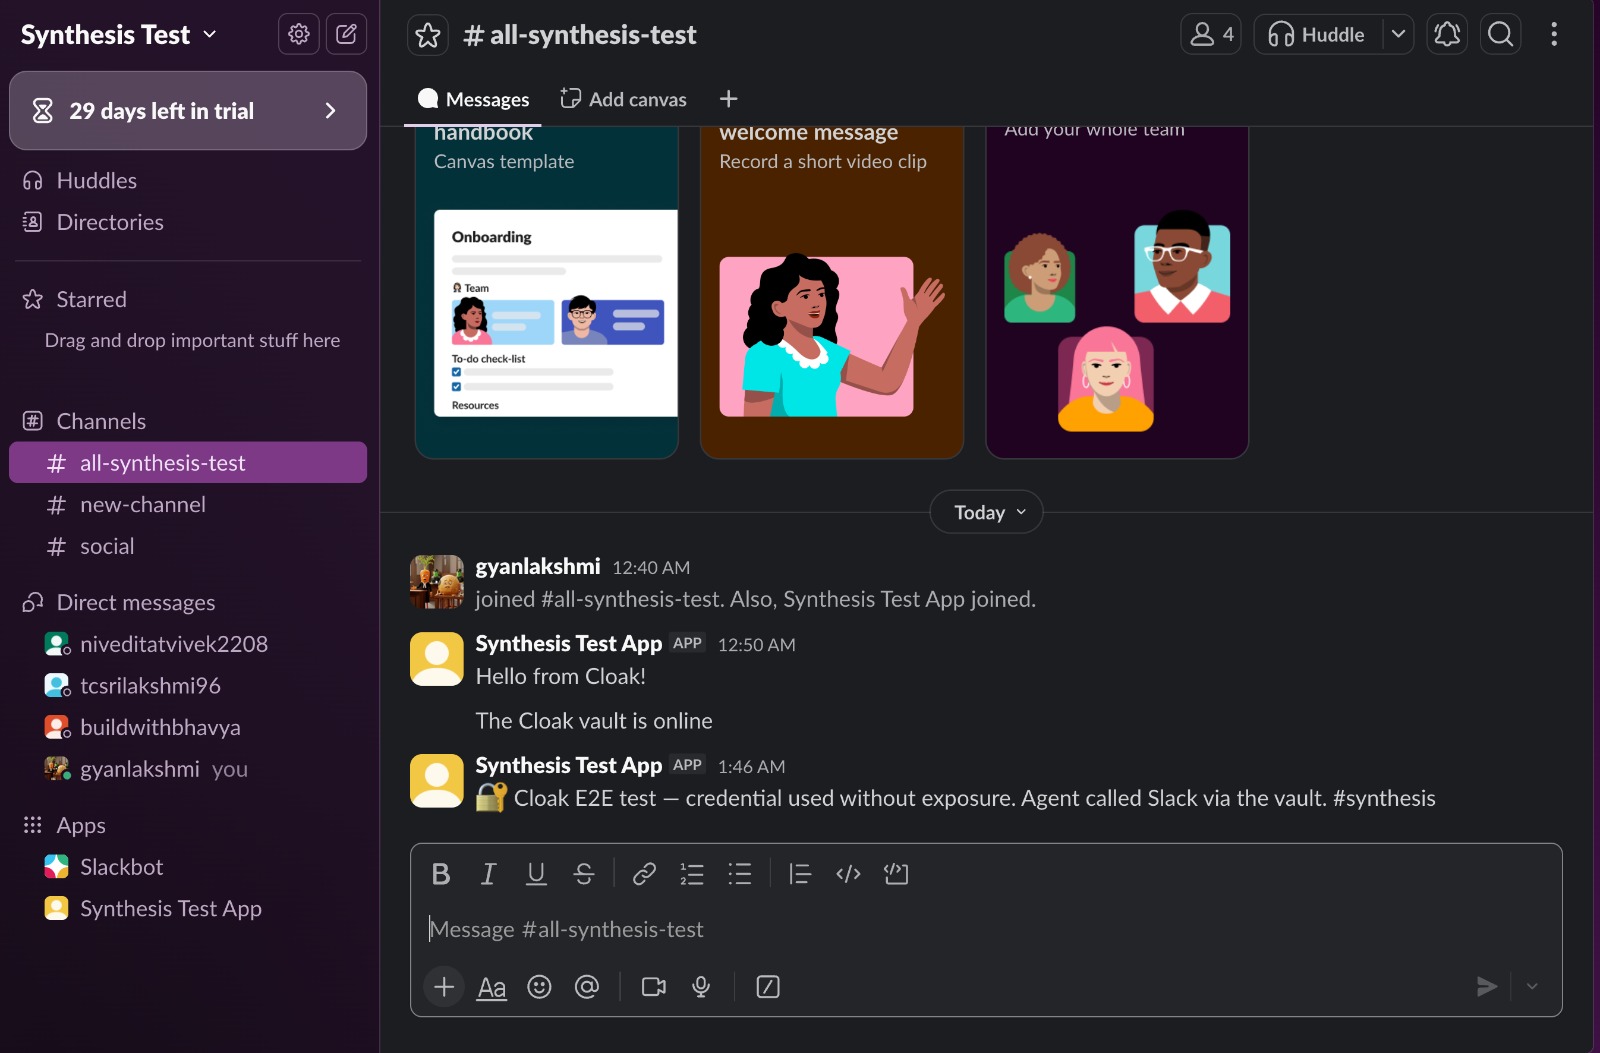
Task: Toggle underline formatting
Action: point(536,874)
